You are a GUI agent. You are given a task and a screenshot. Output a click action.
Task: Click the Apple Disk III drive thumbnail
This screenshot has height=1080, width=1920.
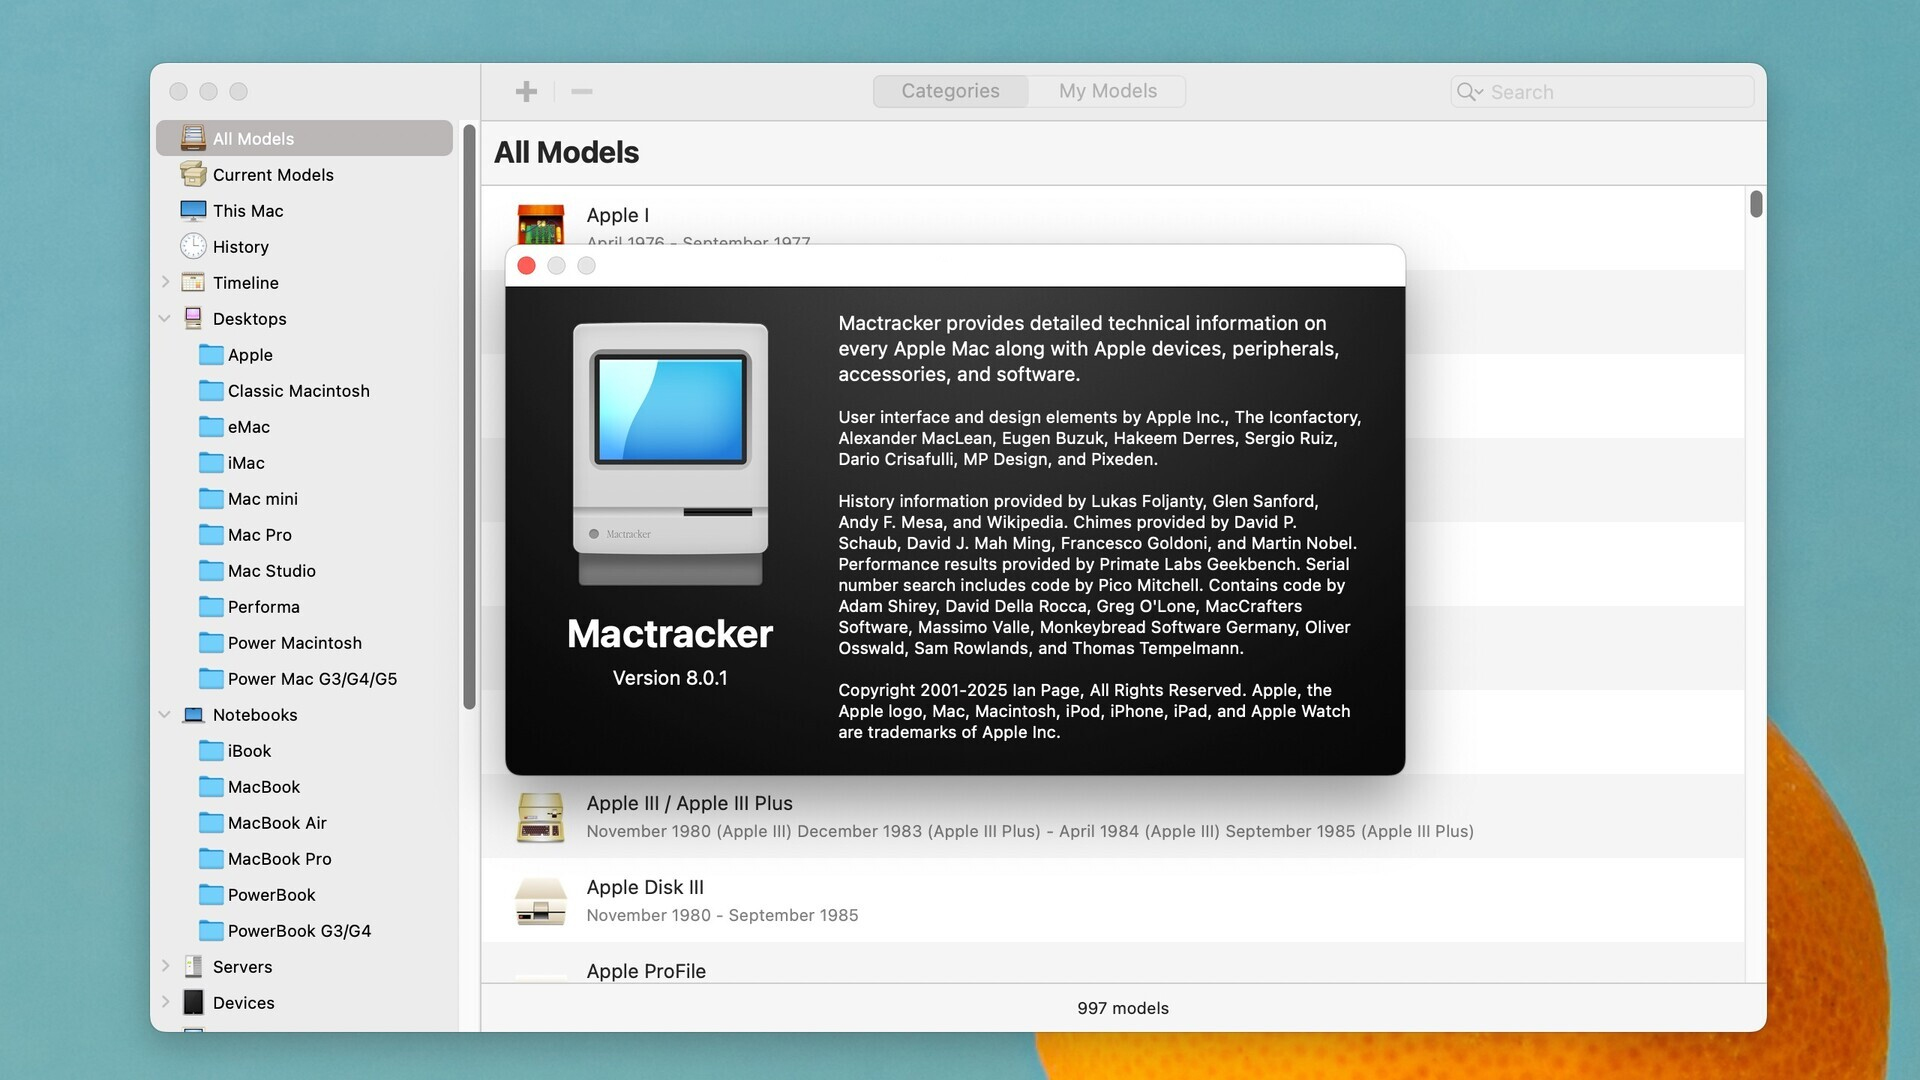click(x=540, y=900)
